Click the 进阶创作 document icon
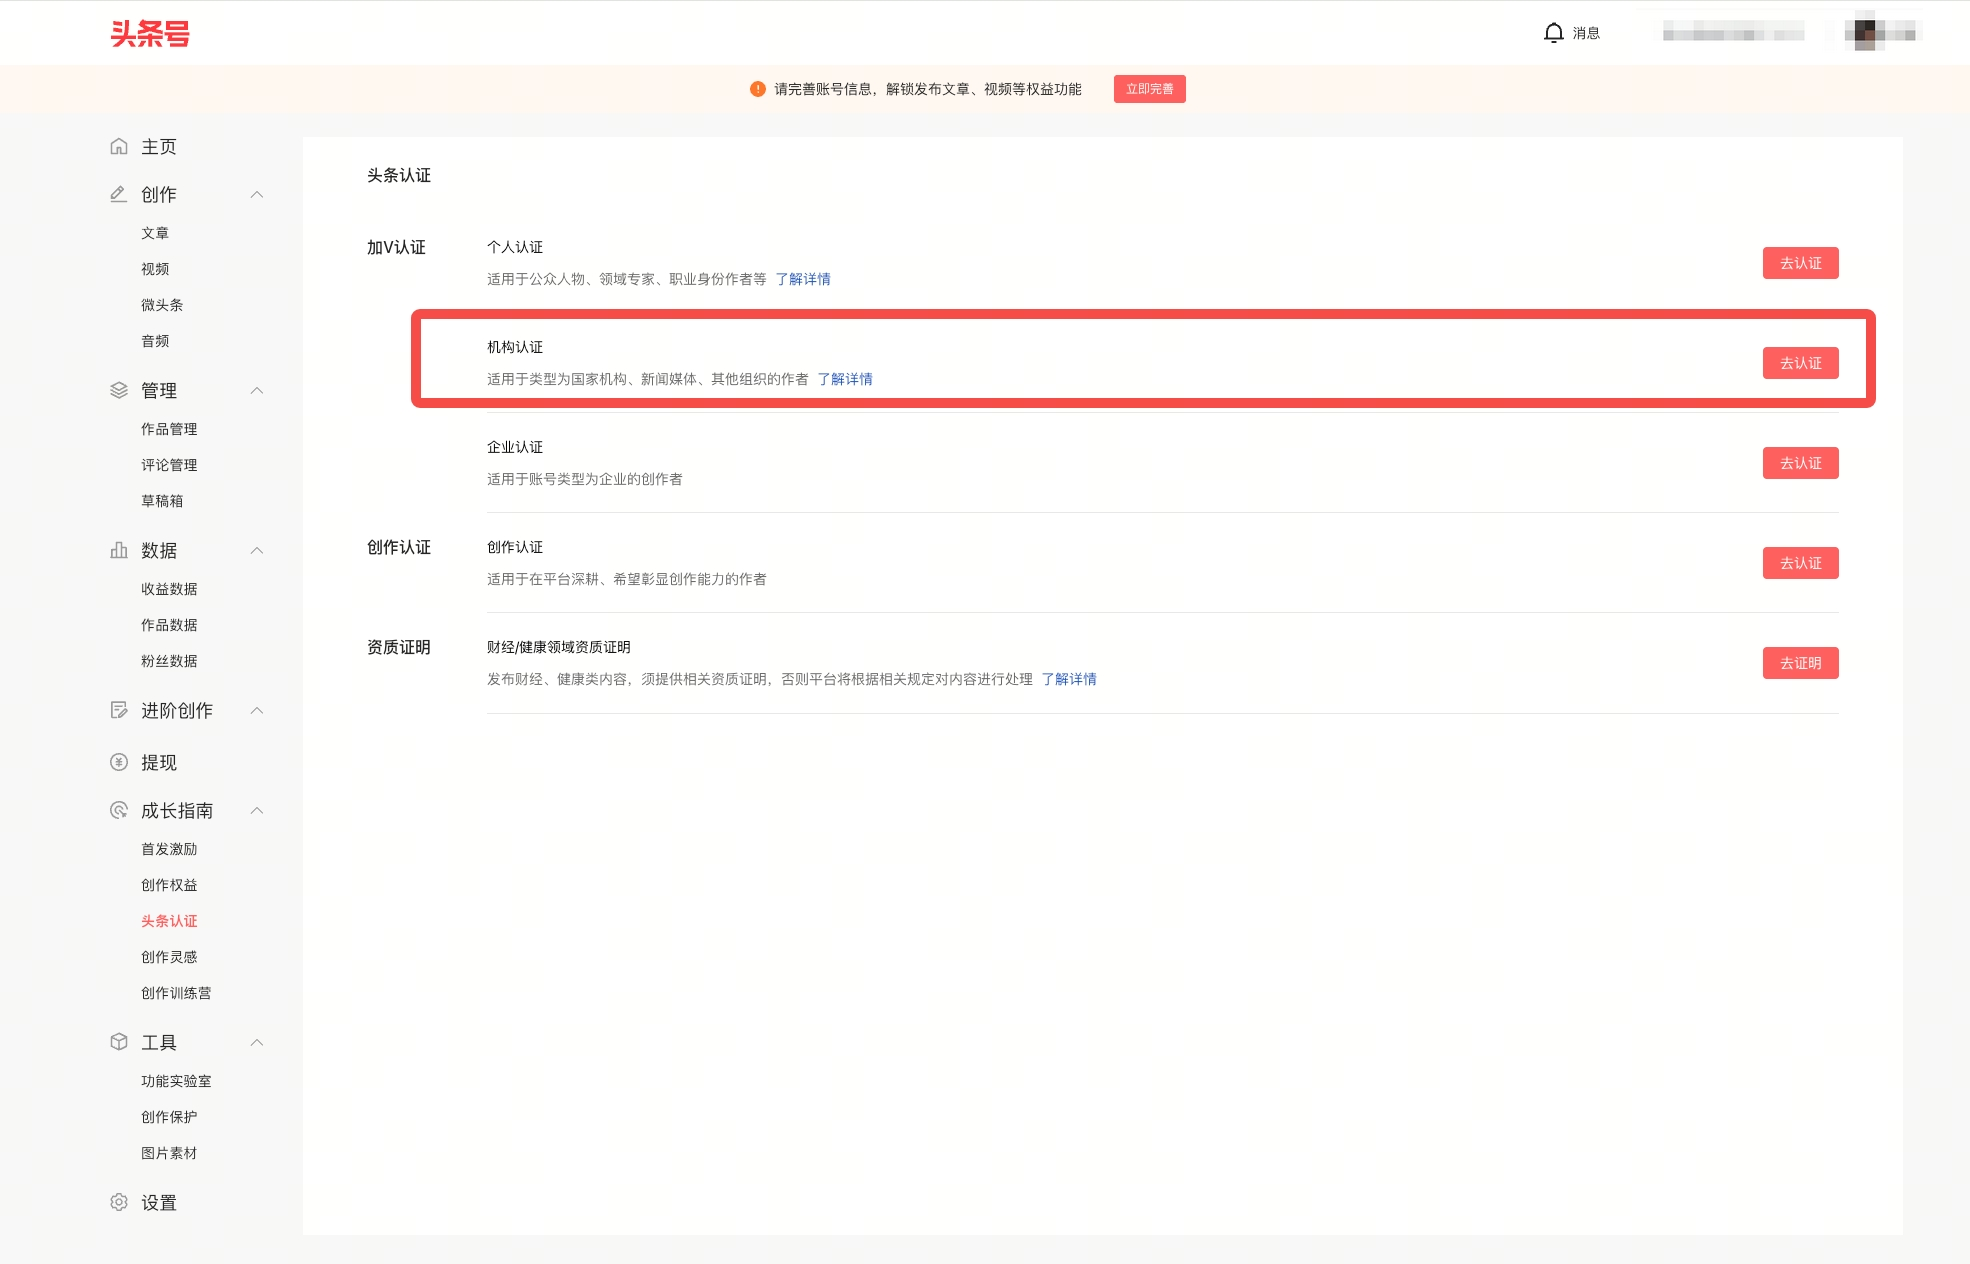 (x=119, y=711)
